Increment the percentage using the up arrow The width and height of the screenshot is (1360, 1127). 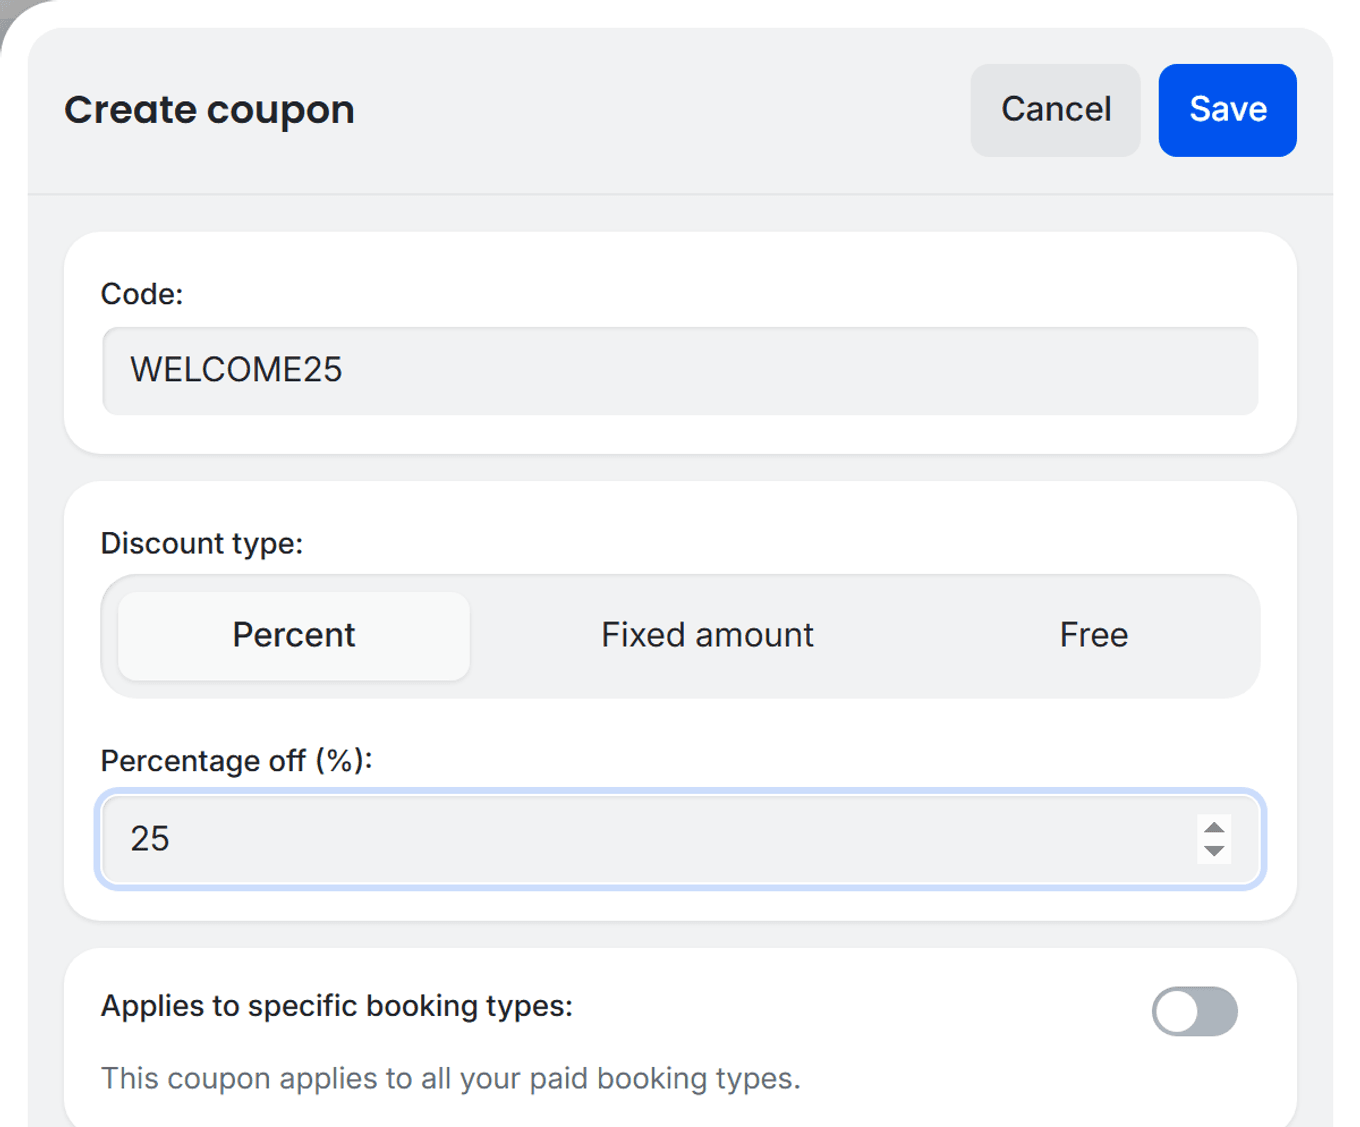click(x=1213, y=829)
